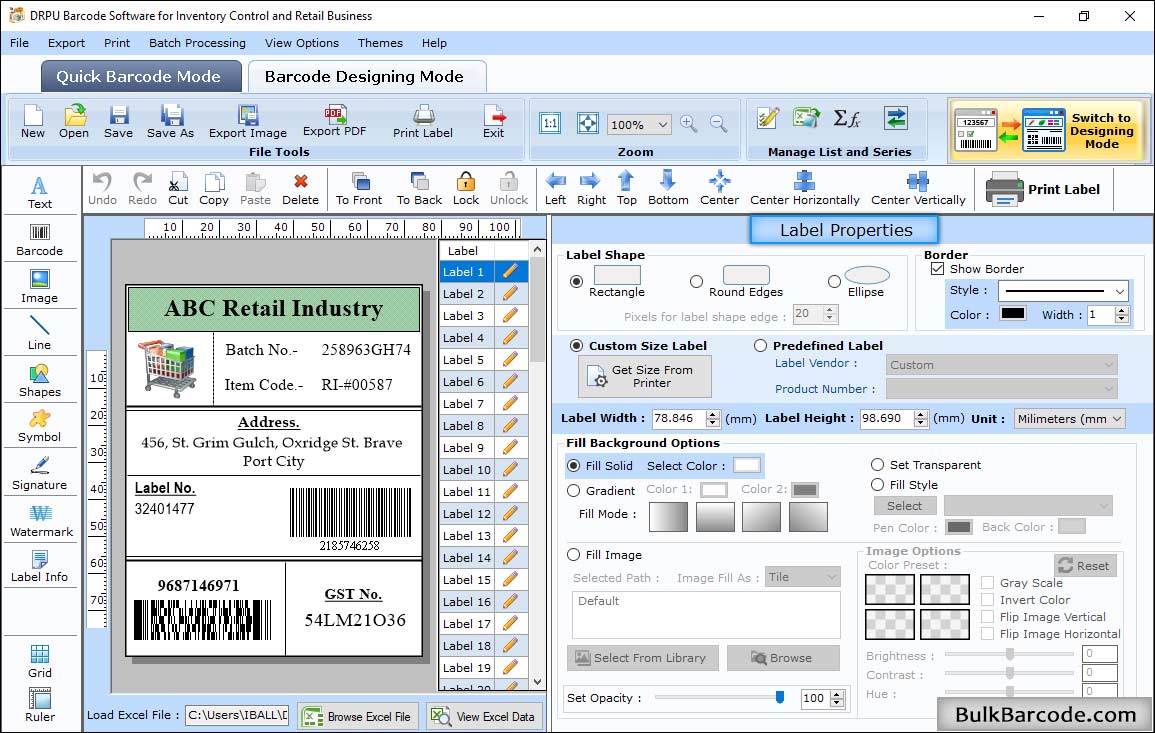The width and height of the screenshot is (1155, 733).
Task: Open the zoom percentage dropdown
Action: [x=662, y=124]
